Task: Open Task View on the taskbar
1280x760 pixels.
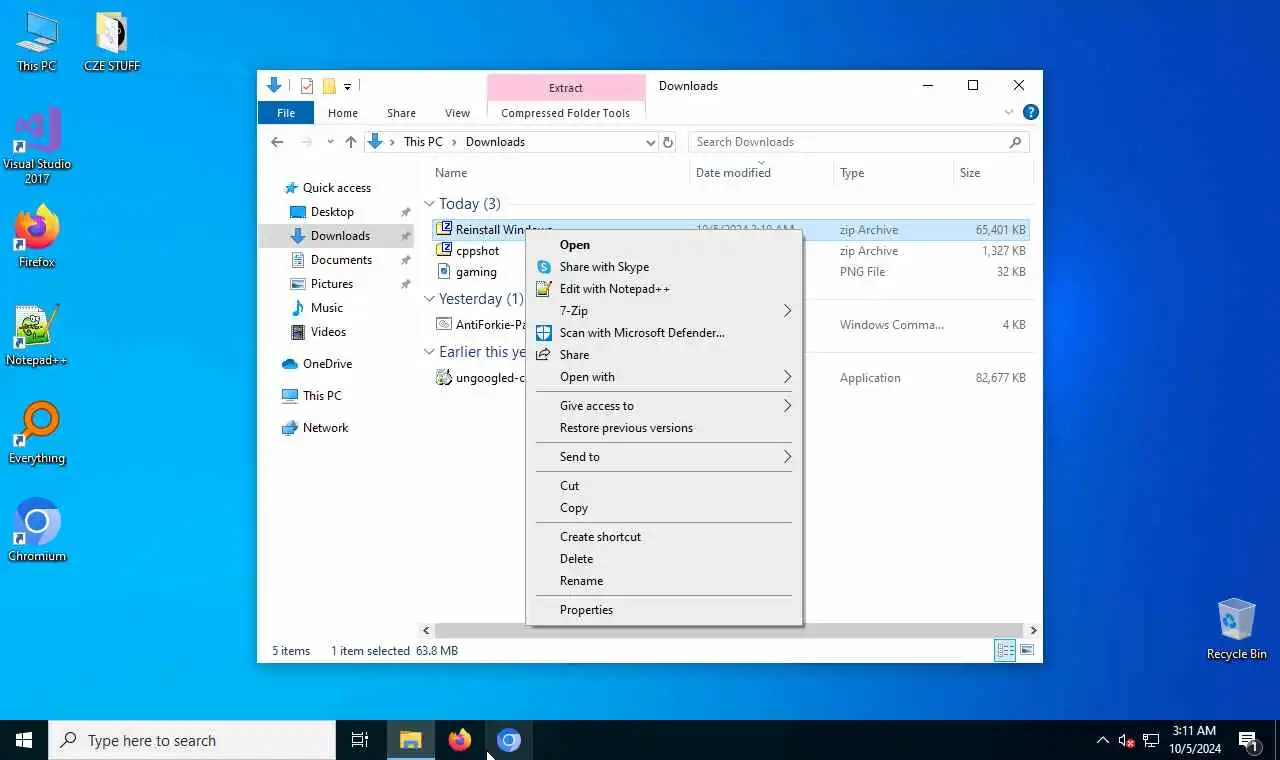Action: pyautogui.click(x=360, y=740)
